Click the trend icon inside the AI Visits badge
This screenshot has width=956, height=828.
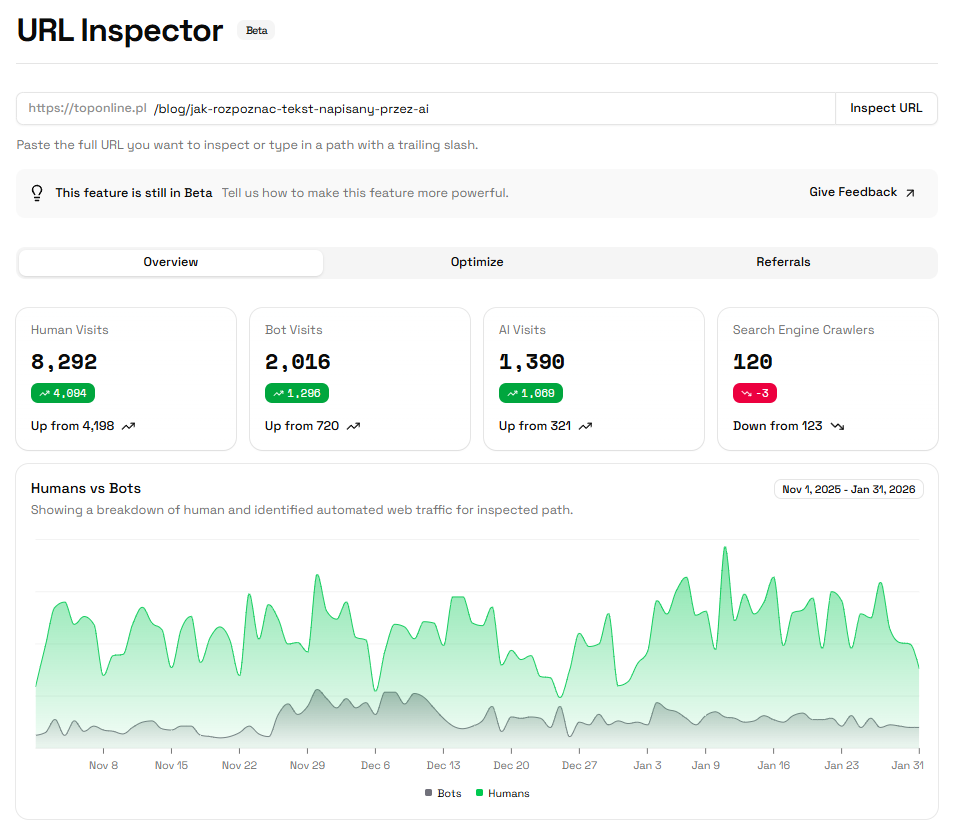click(512, 393)
